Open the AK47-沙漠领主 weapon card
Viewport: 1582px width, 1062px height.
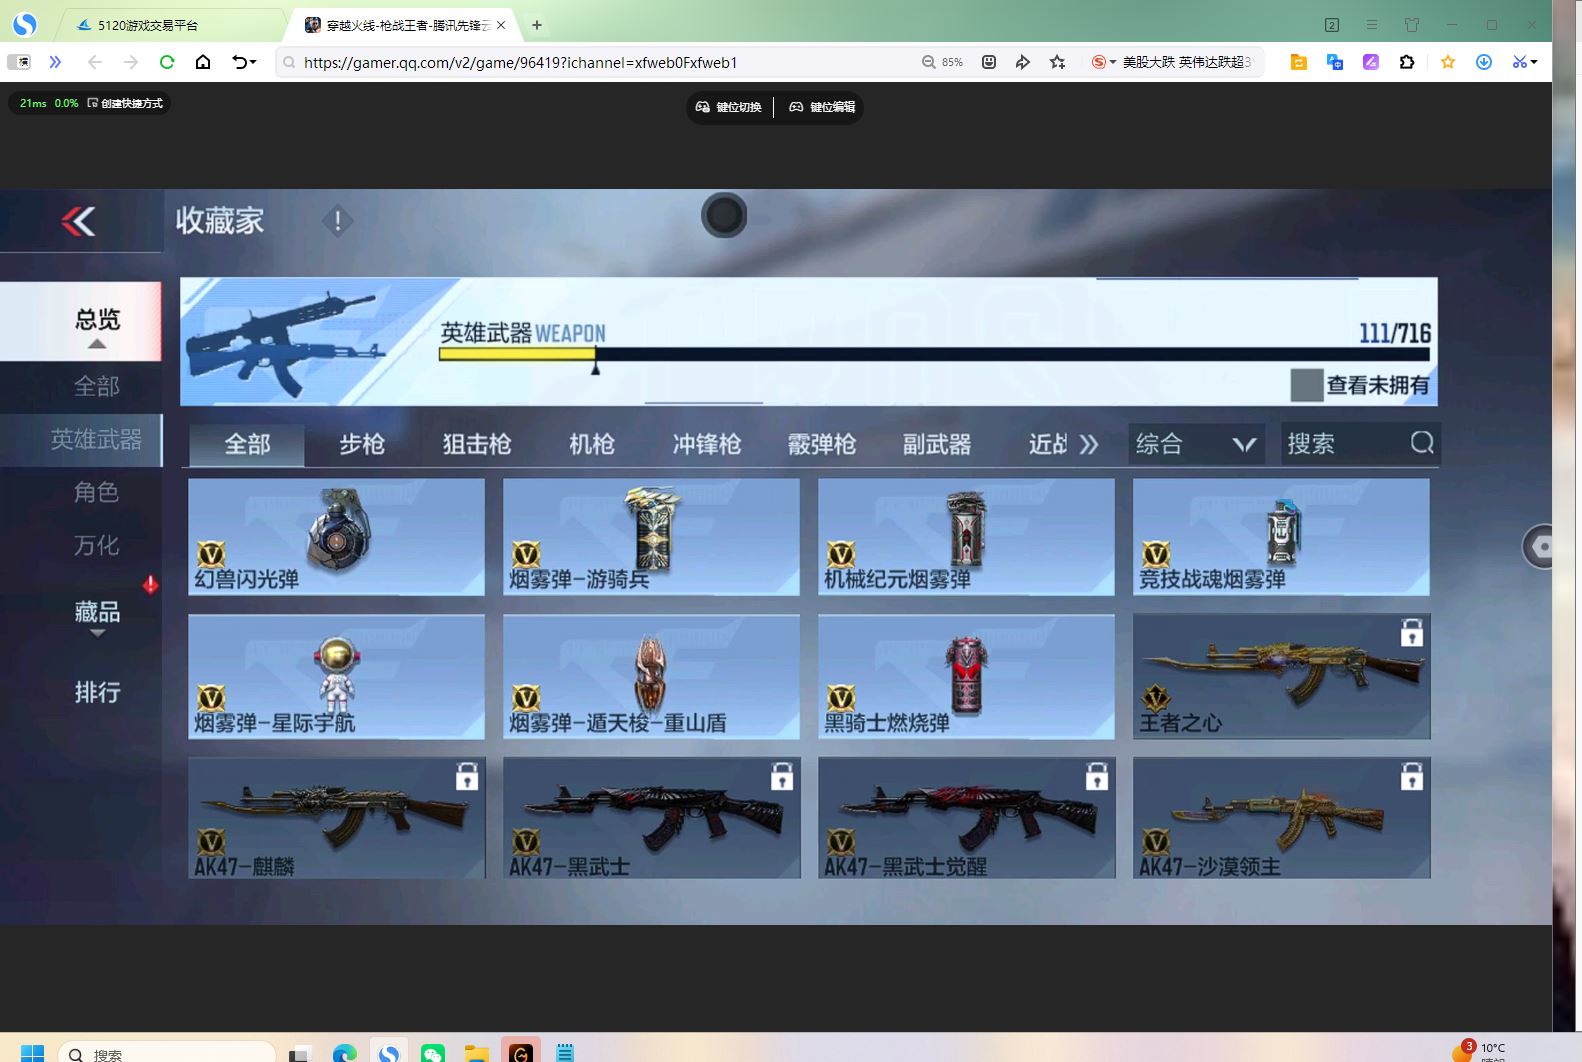point(1281,818)
